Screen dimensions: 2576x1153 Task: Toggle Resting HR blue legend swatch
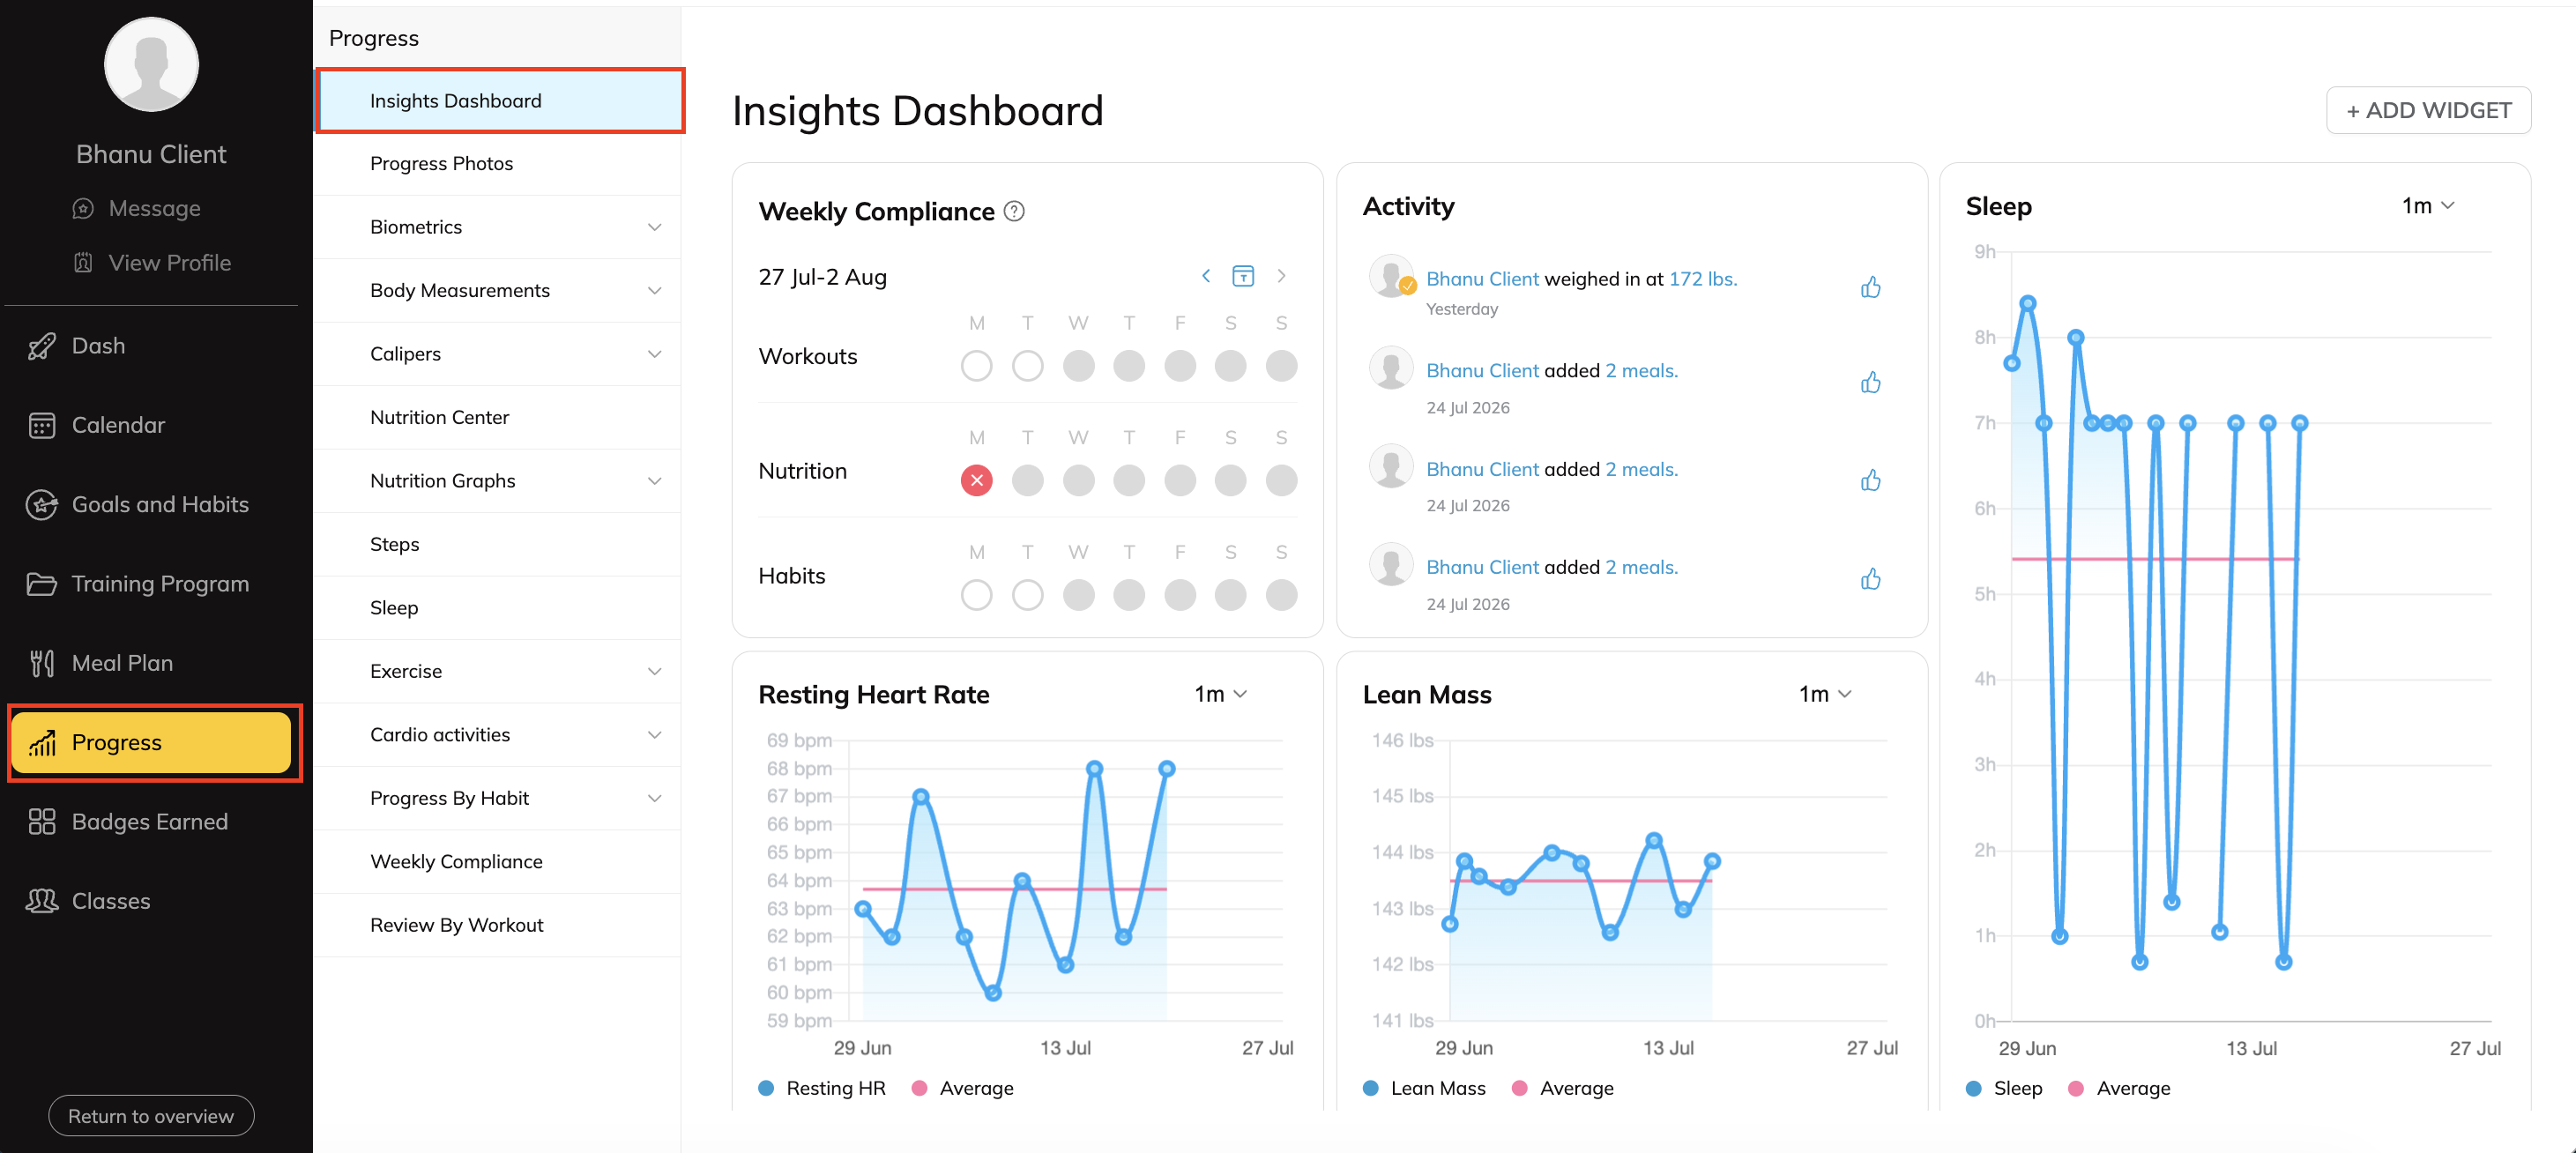(766, 1088)
